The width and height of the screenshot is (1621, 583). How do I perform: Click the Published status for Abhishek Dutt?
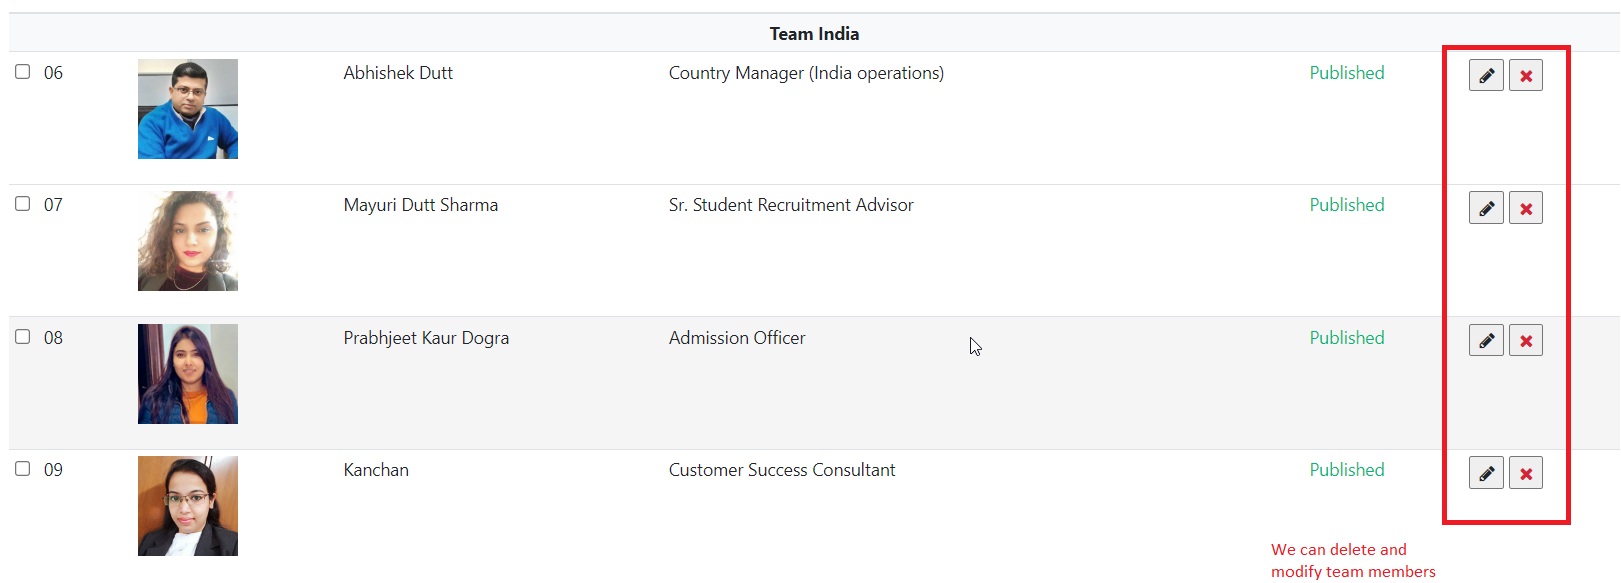pos(1346,73)
